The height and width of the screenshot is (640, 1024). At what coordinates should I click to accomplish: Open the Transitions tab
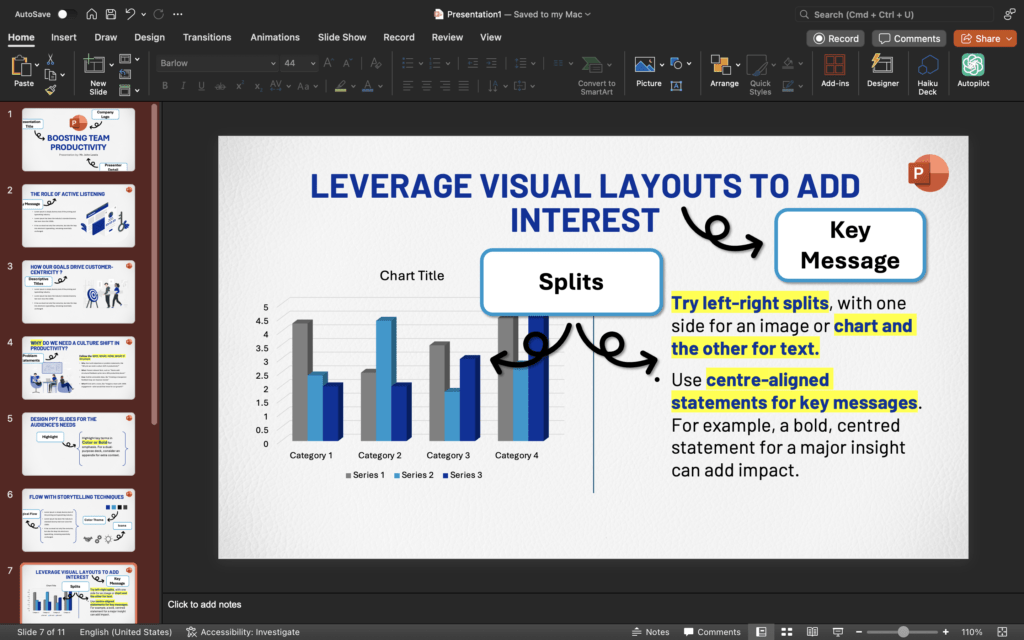pyautogui.click(x=207, y=37)
